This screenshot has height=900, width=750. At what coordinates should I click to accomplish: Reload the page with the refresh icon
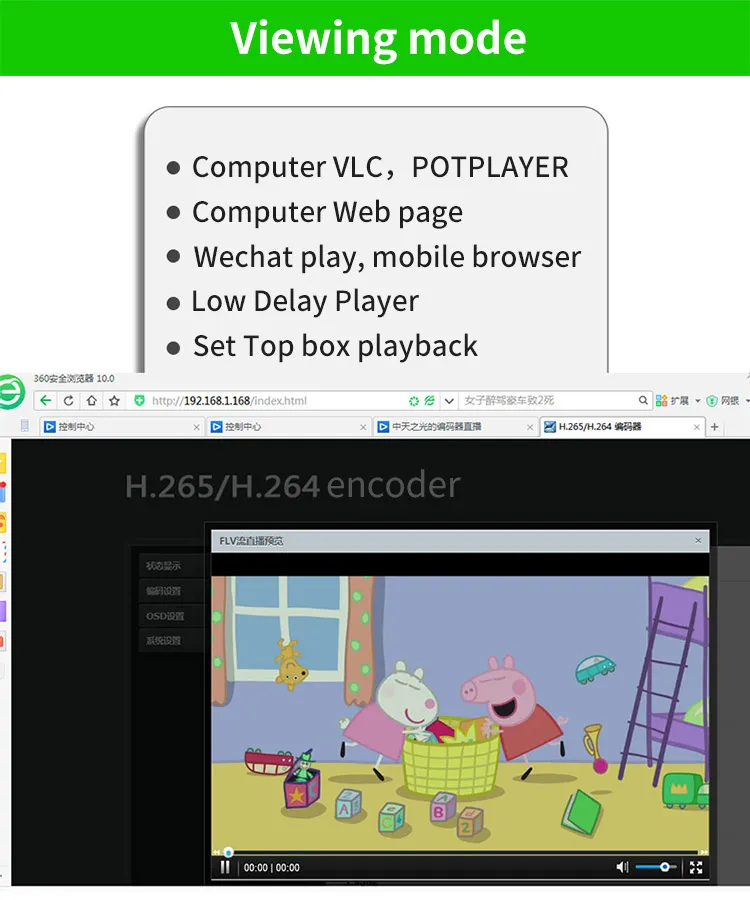click(68, 401)
